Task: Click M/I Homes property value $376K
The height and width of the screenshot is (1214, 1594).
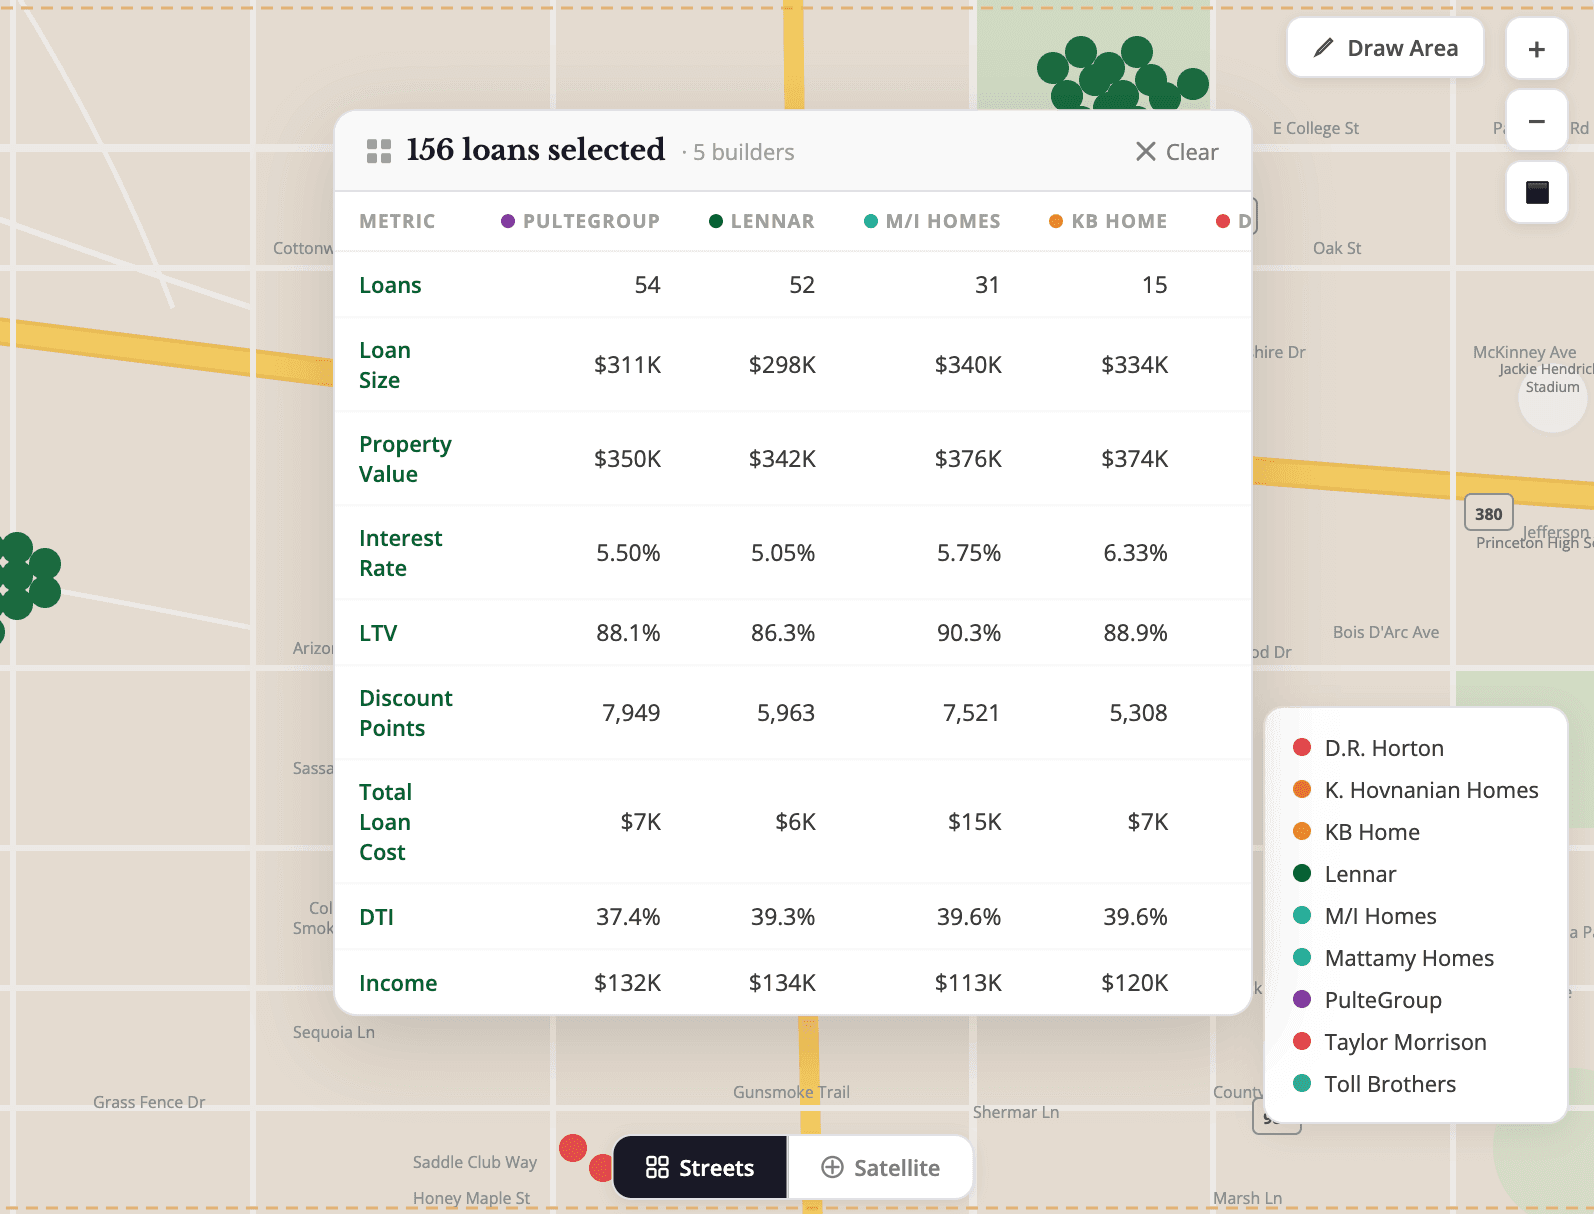Action: (968, 459)
